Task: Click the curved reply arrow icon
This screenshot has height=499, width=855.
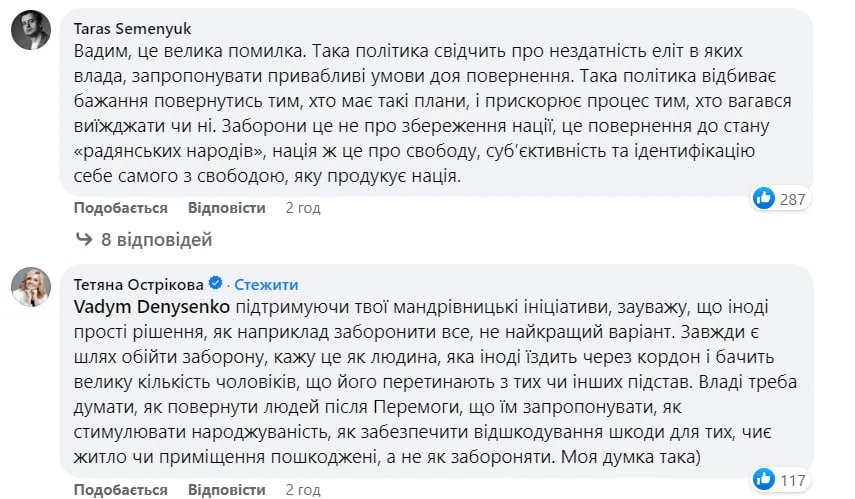Action: (x=85, y=240)
